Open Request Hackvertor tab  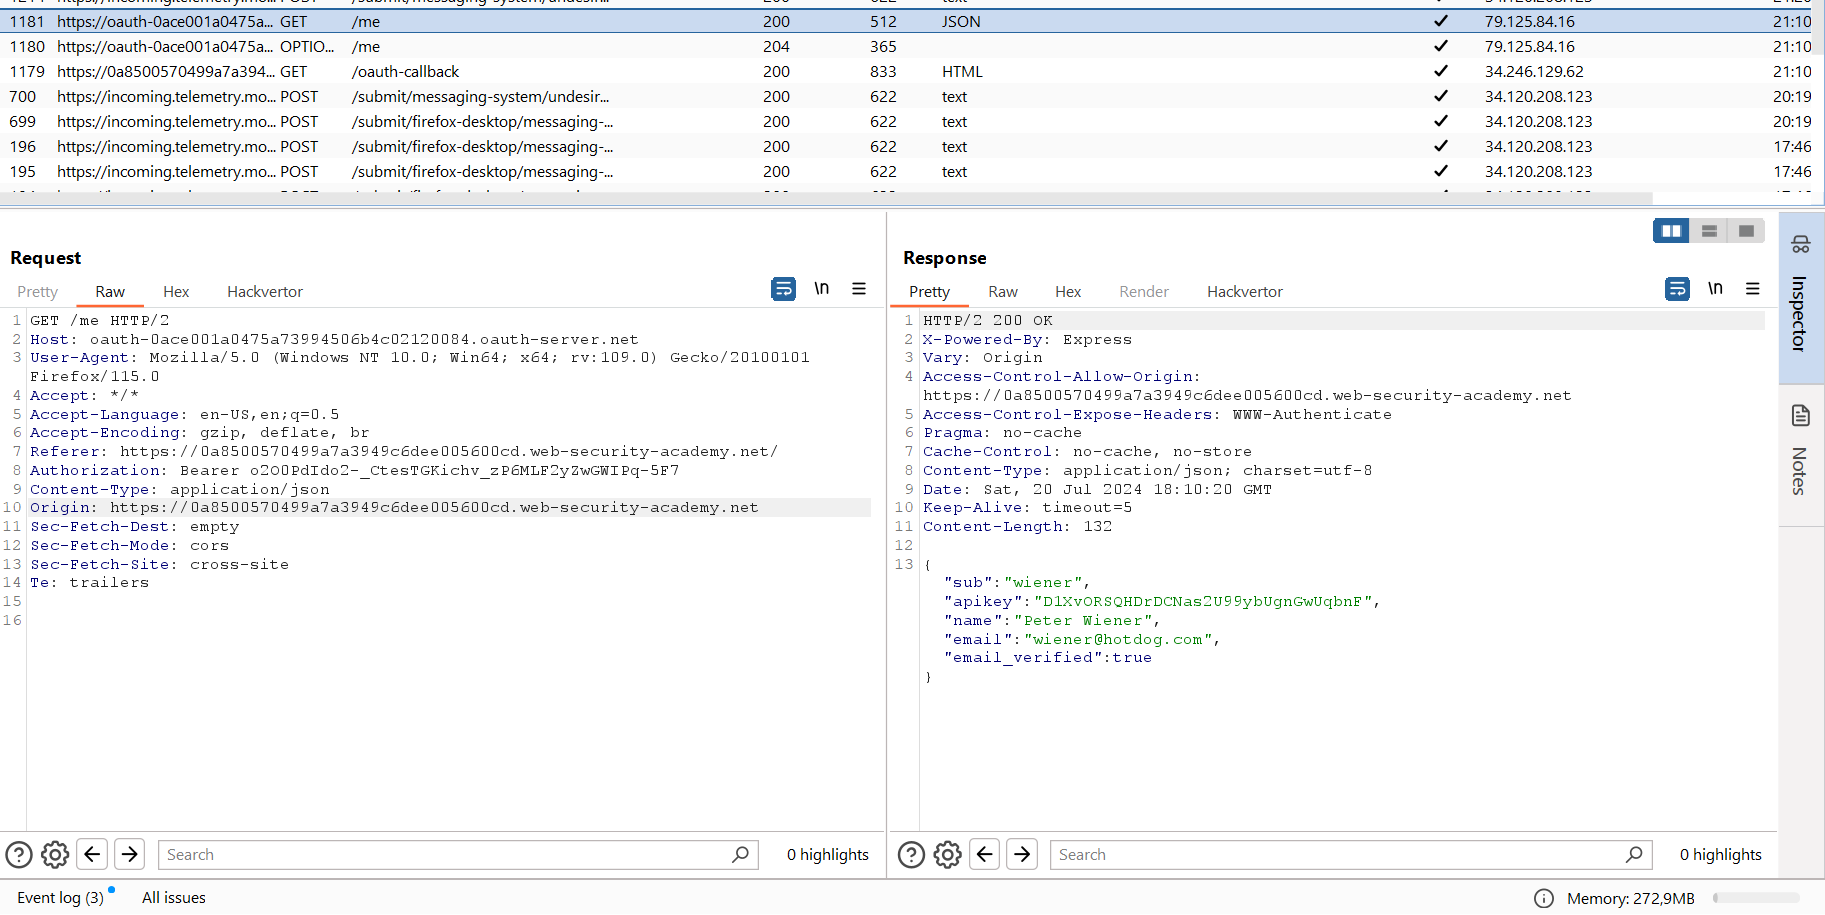265,292
